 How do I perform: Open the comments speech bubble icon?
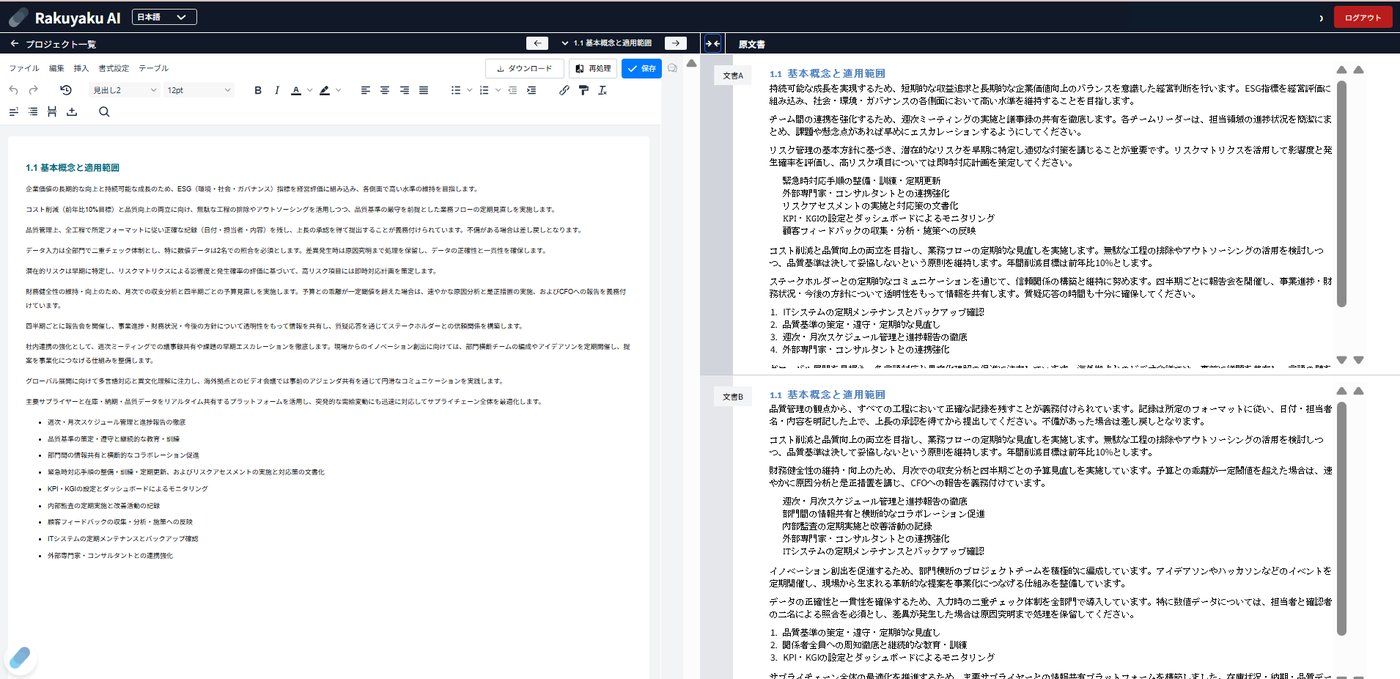[x=672, y=68]
